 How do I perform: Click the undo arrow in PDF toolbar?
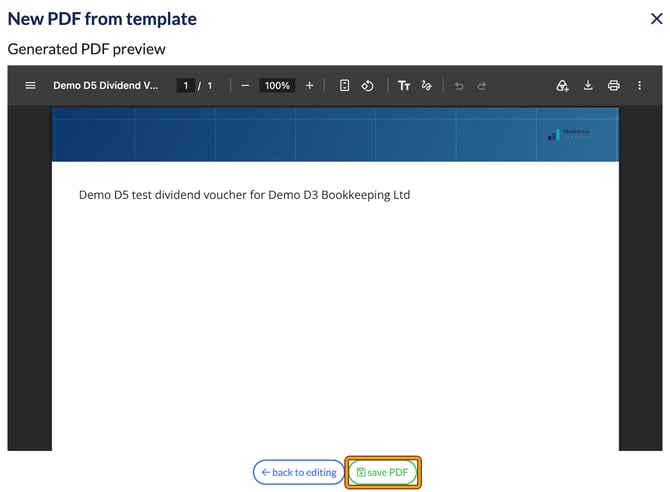click(x=459, y=86)
